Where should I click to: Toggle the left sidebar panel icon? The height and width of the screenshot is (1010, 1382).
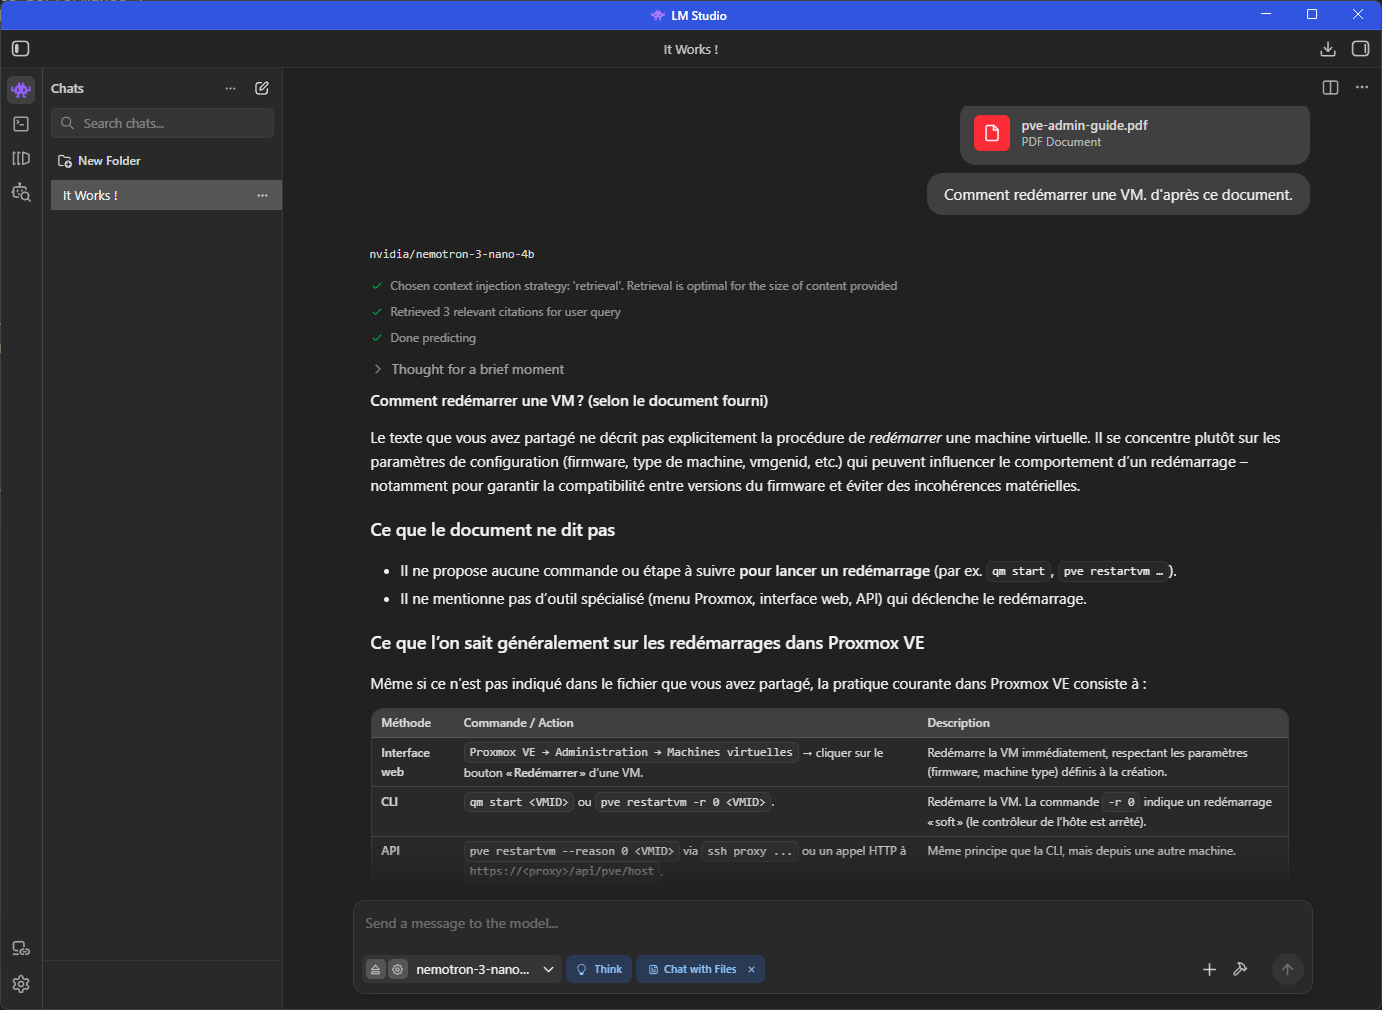20,49
